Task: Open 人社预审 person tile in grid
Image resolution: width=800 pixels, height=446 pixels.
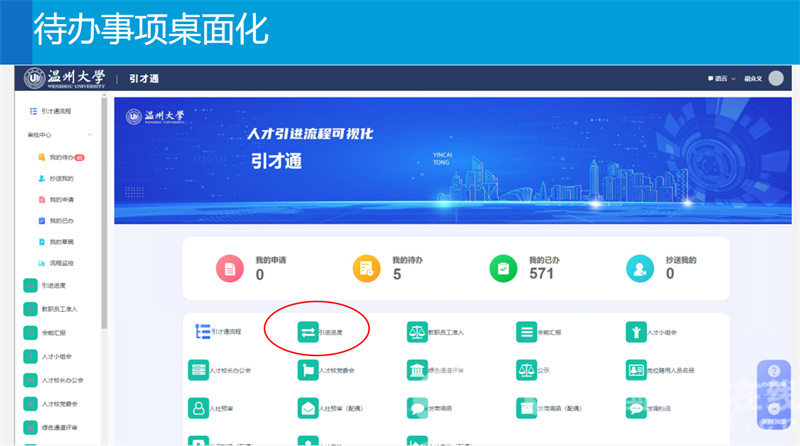Action: tap(211, 408)
